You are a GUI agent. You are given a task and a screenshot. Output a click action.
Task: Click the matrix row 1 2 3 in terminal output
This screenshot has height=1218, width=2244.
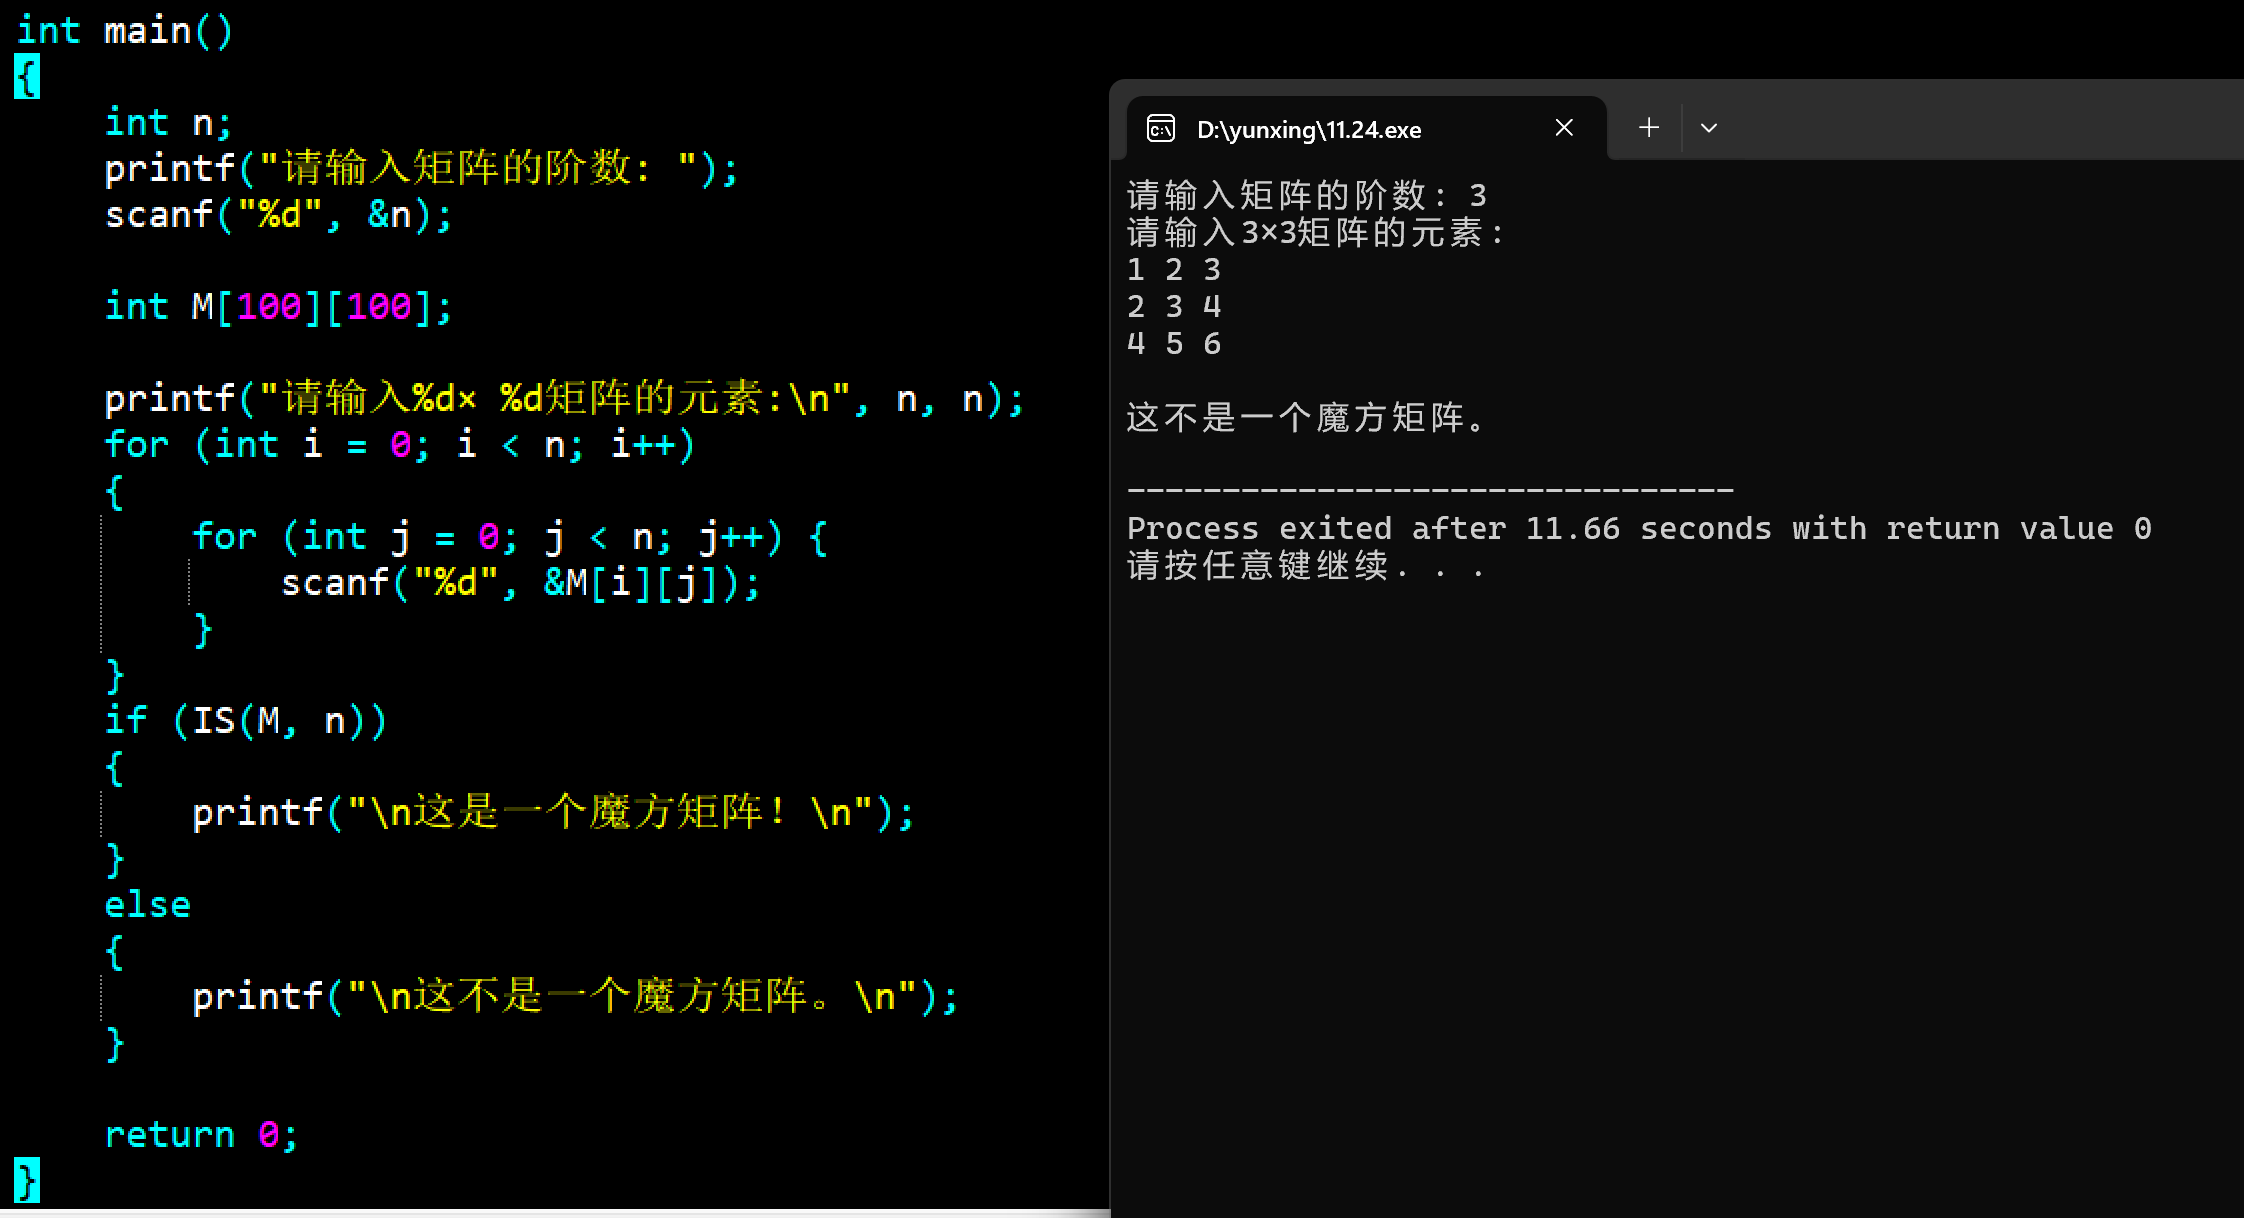point(1174,268)
